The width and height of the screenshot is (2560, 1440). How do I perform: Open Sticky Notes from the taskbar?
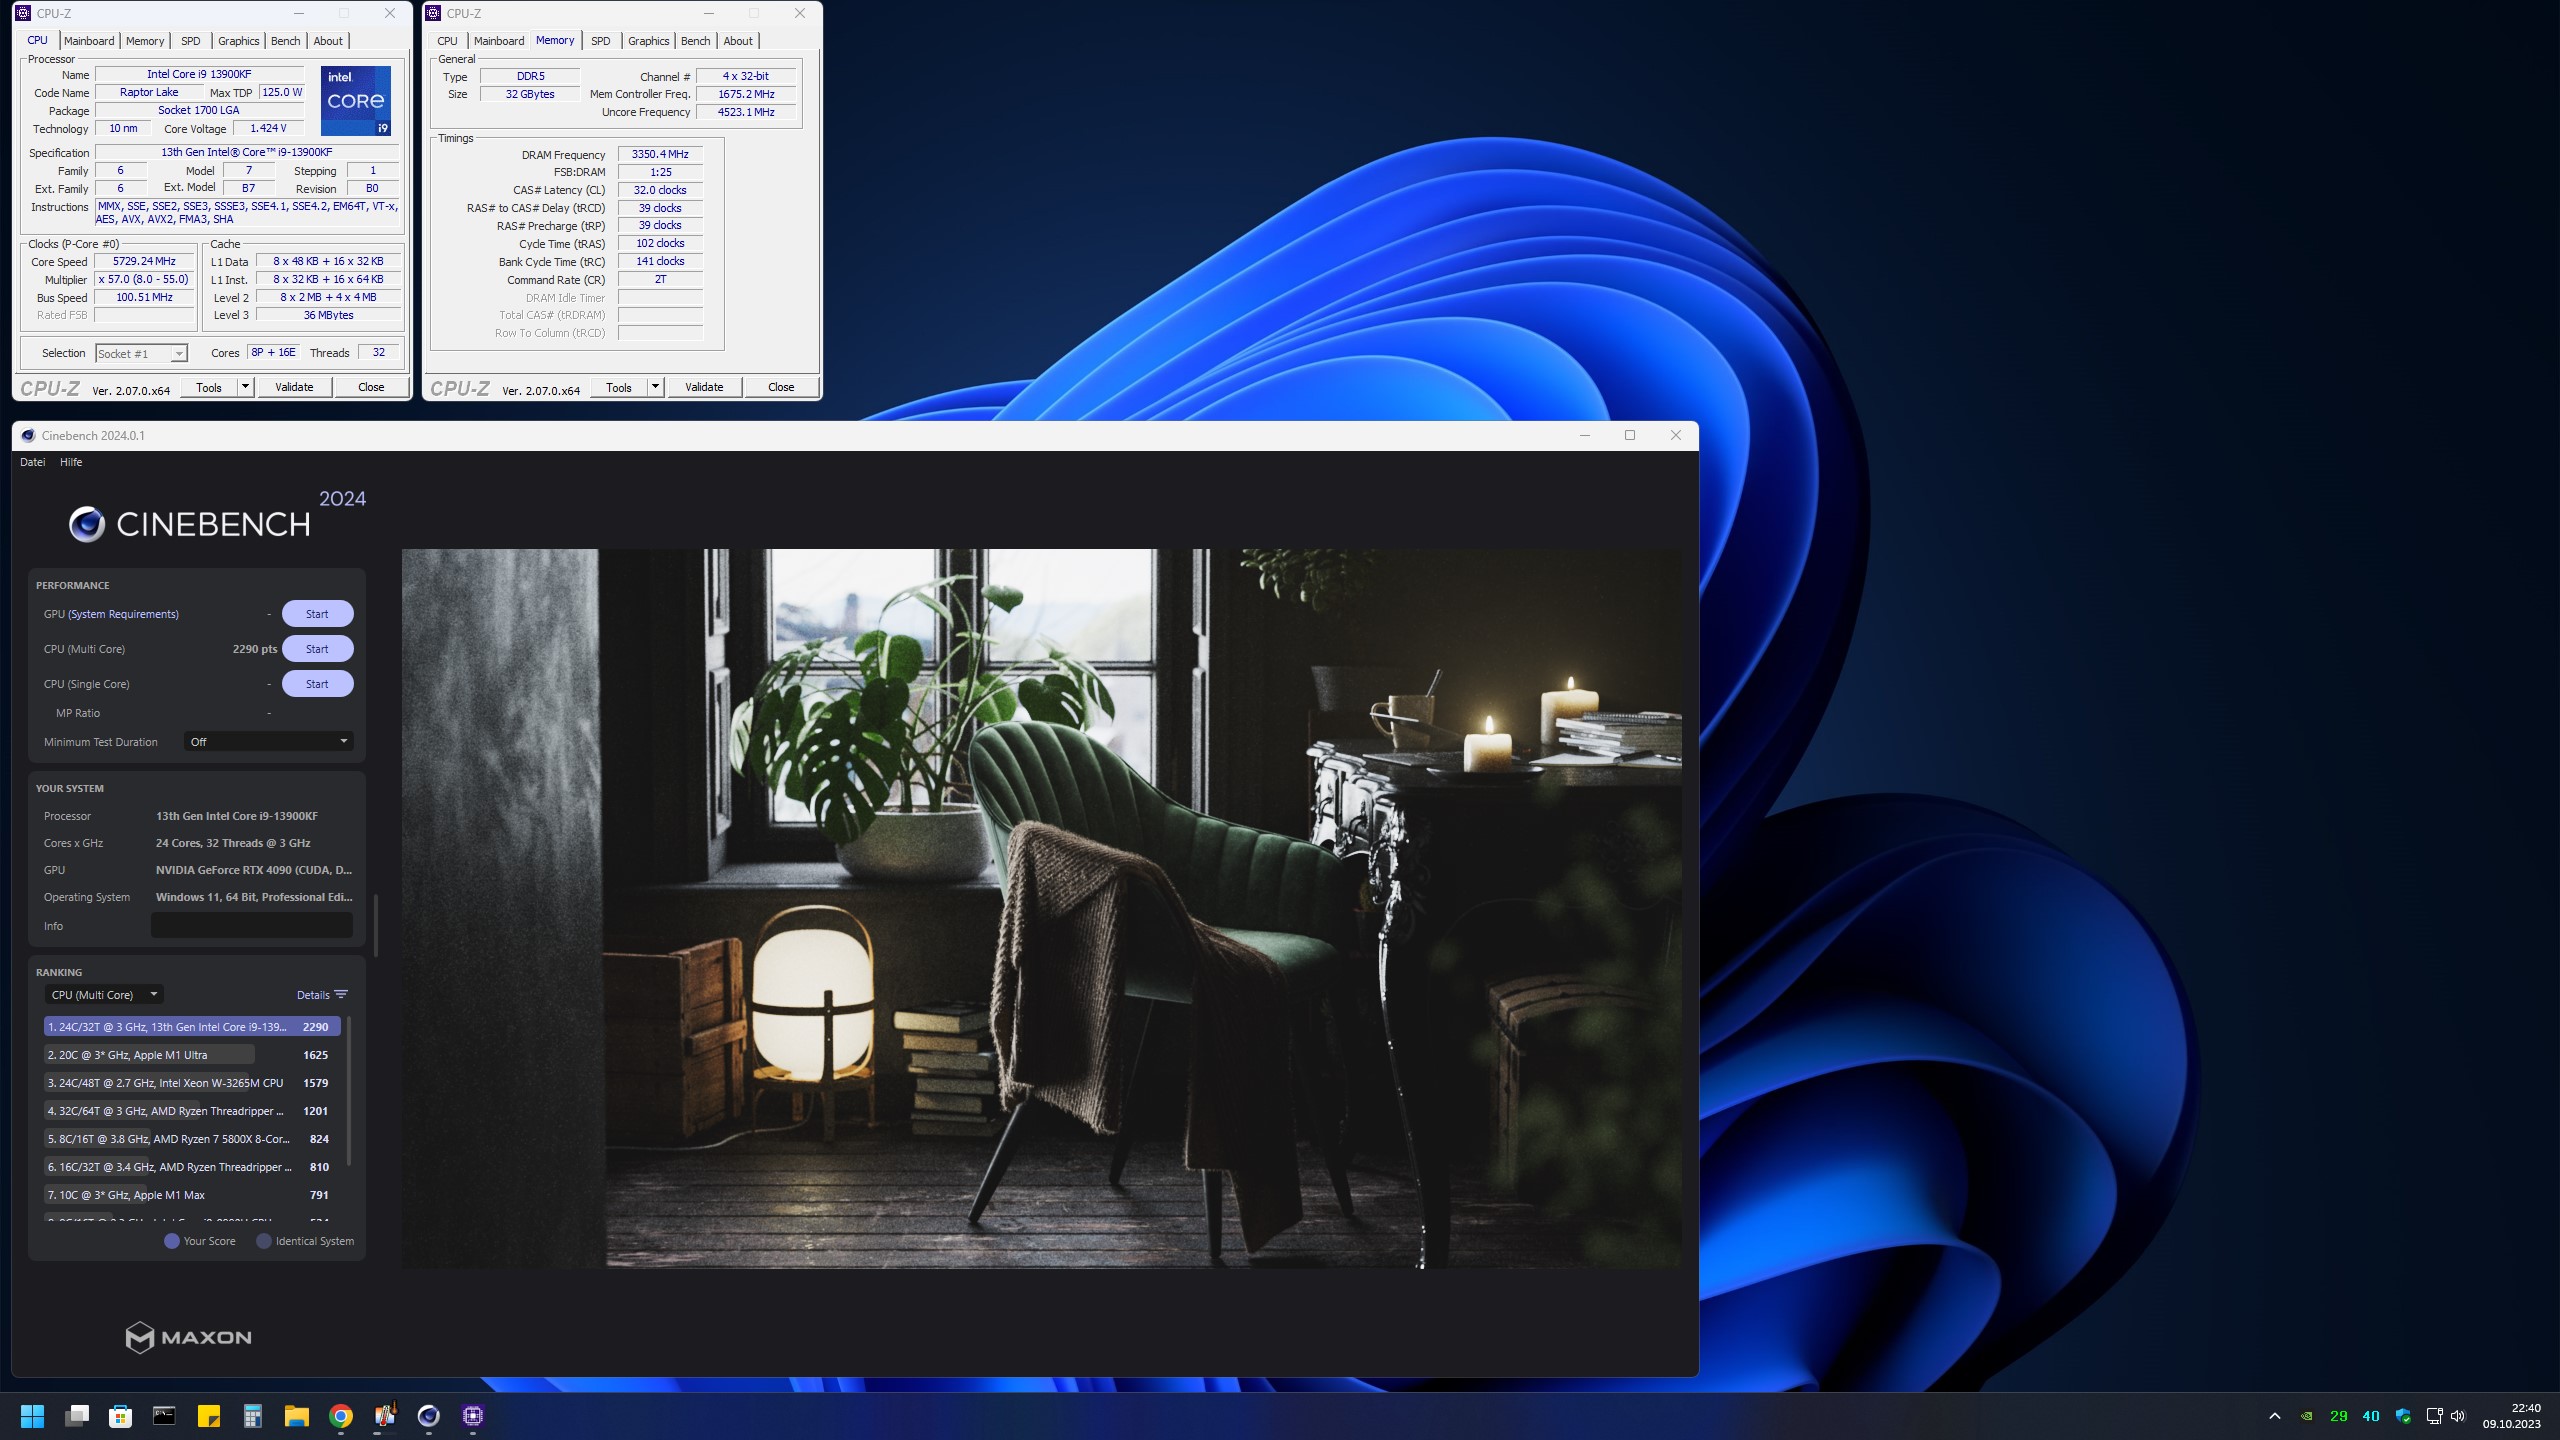click(208, 1416)
